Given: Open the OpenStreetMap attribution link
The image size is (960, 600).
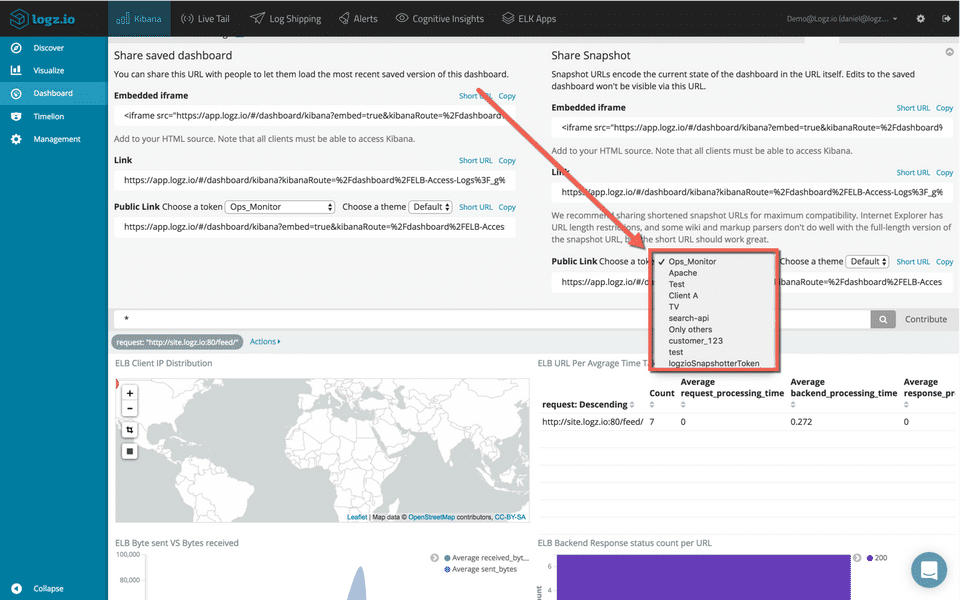Looking at the screenshot, I should tap(432, 517).
